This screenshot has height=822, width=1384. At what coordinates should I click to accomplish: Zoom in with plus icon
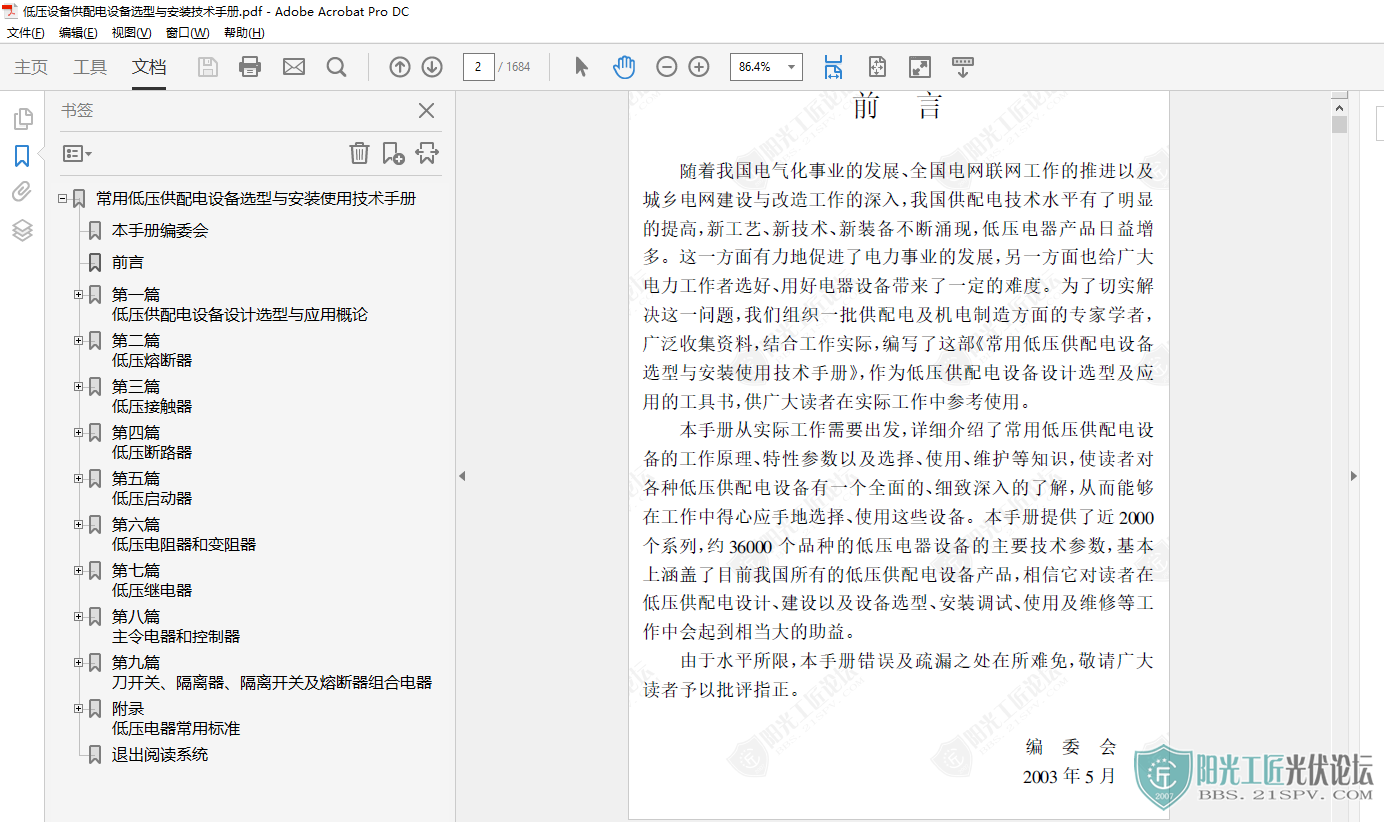[699, 67]
